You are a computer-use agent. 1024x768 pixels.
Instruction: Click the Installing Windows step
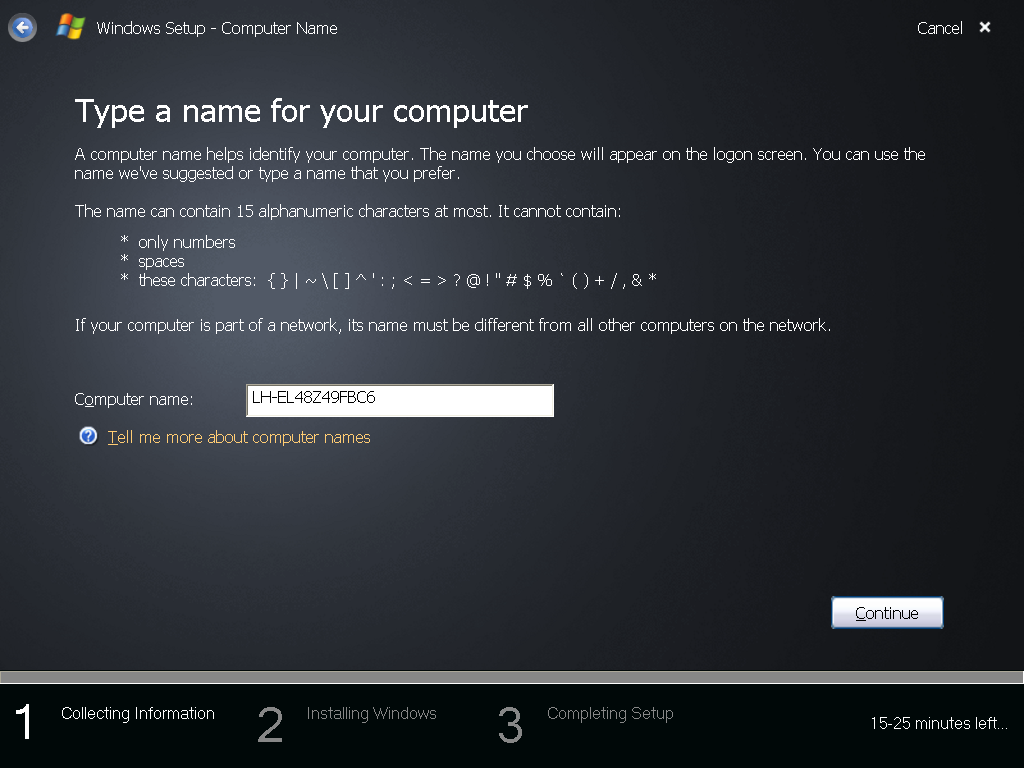372,713
